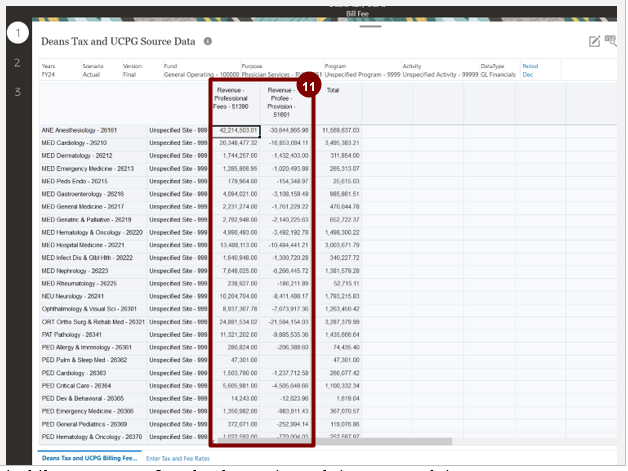The image size is (628, 471).
Task: Click MED Cardiology Total cell 3,495,383.21
Action: coord(336,143)
